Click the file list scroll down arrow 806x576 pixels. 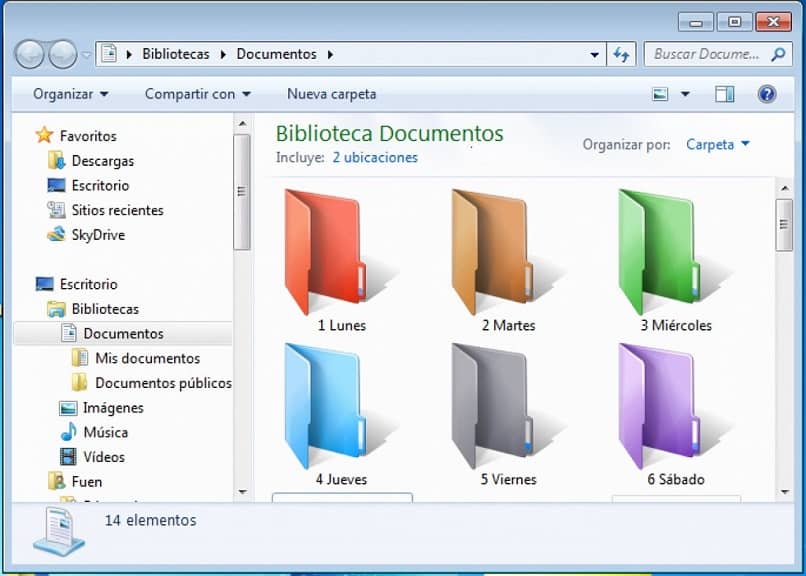784,492
